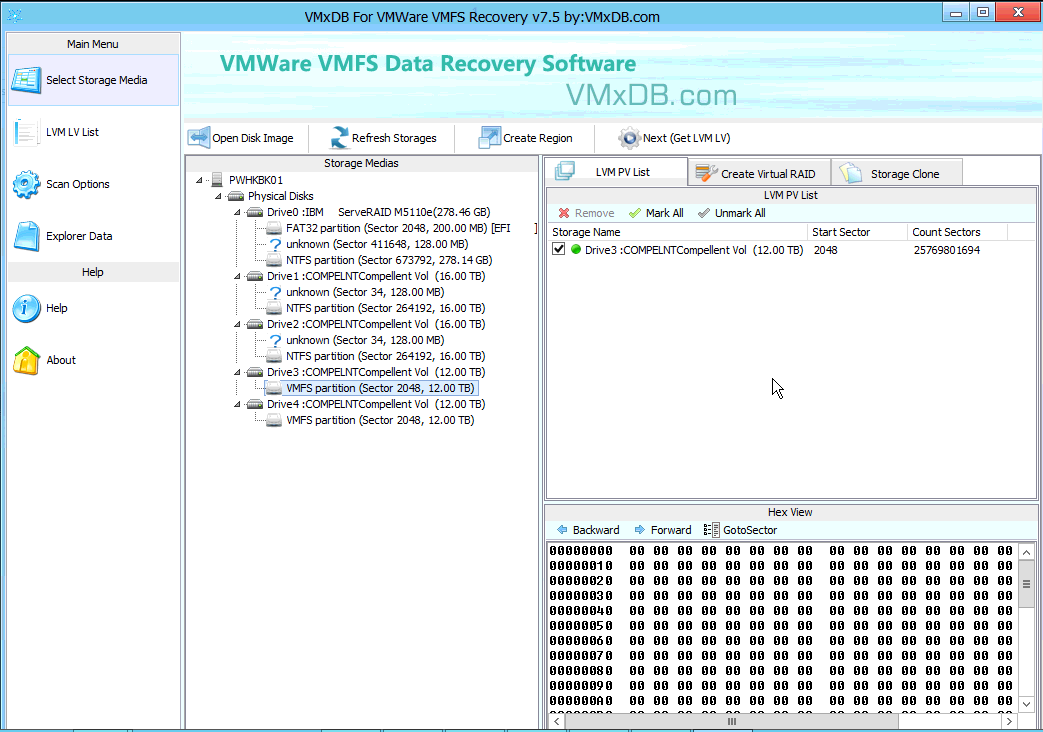Click the grey Unmark All check icon
Screen dimensions: 1043x732
pos(704,213)
